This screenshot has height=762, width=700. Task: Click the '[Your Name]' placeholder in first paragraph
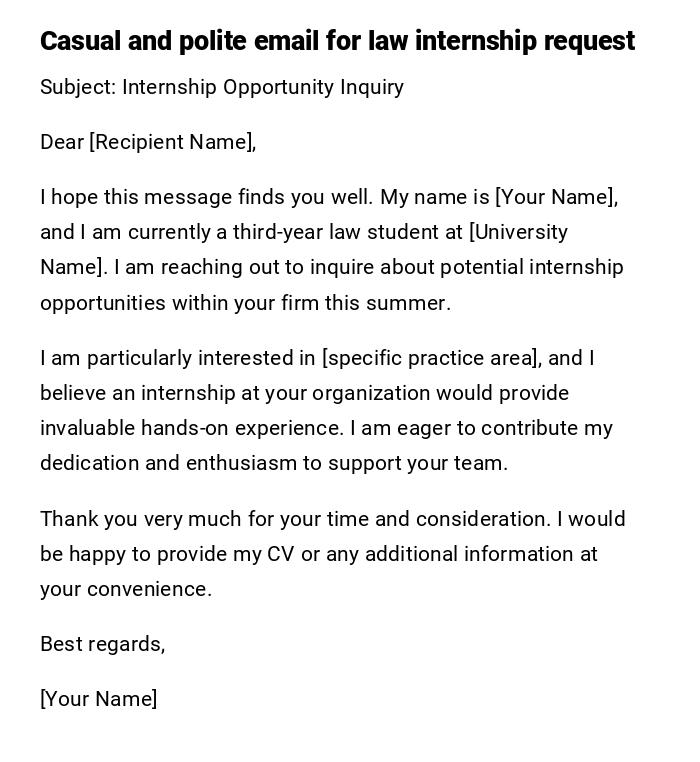[555, 197]
